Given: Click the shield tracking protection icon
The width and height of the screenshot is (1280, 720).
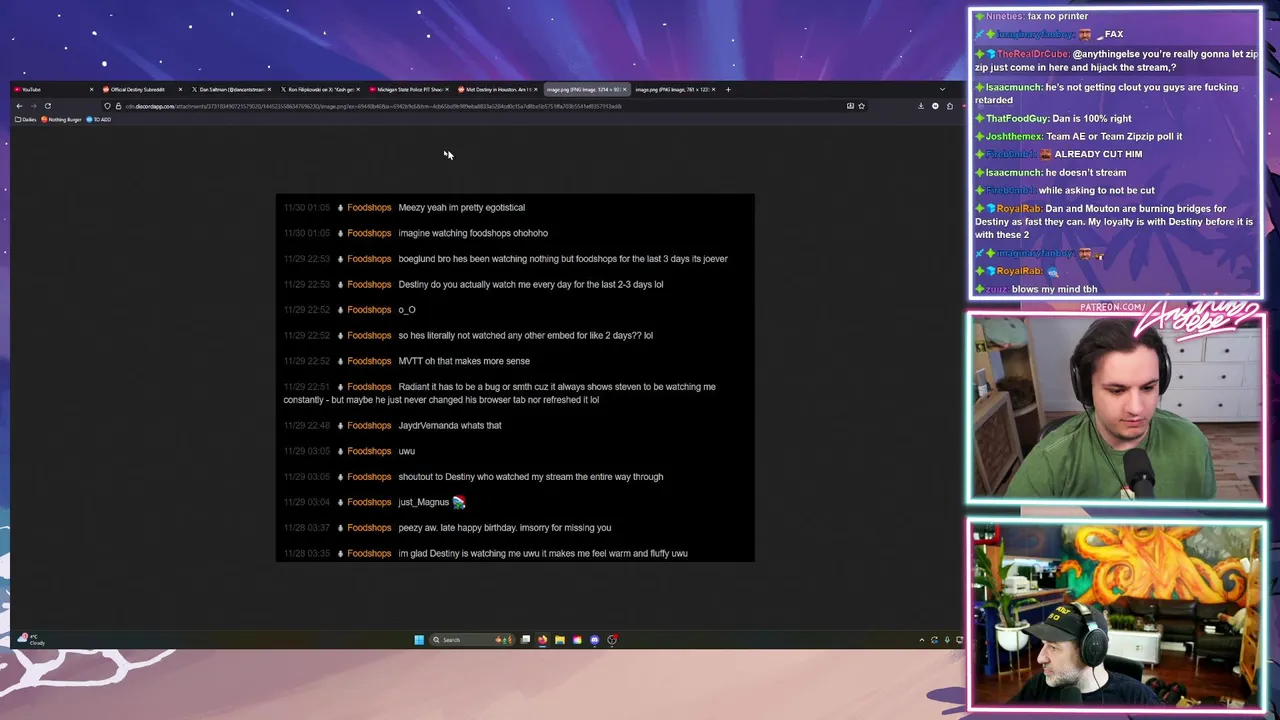Looking at the screenshot, I should click(x=107, y=106).
